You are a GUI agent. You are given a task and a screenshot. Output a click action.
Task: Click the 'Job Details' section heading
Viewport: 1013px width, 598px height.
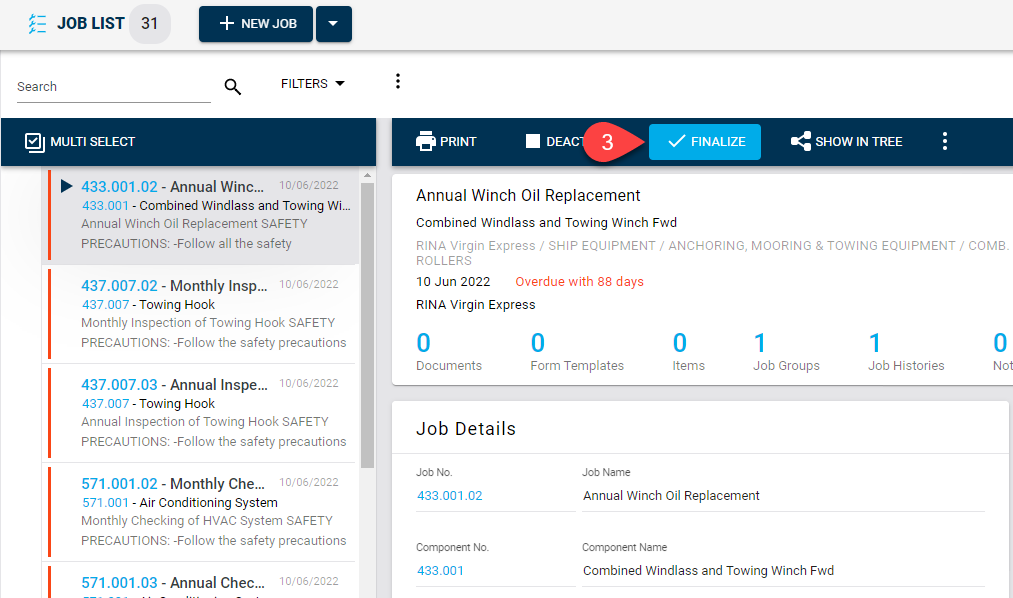point(466,429)
